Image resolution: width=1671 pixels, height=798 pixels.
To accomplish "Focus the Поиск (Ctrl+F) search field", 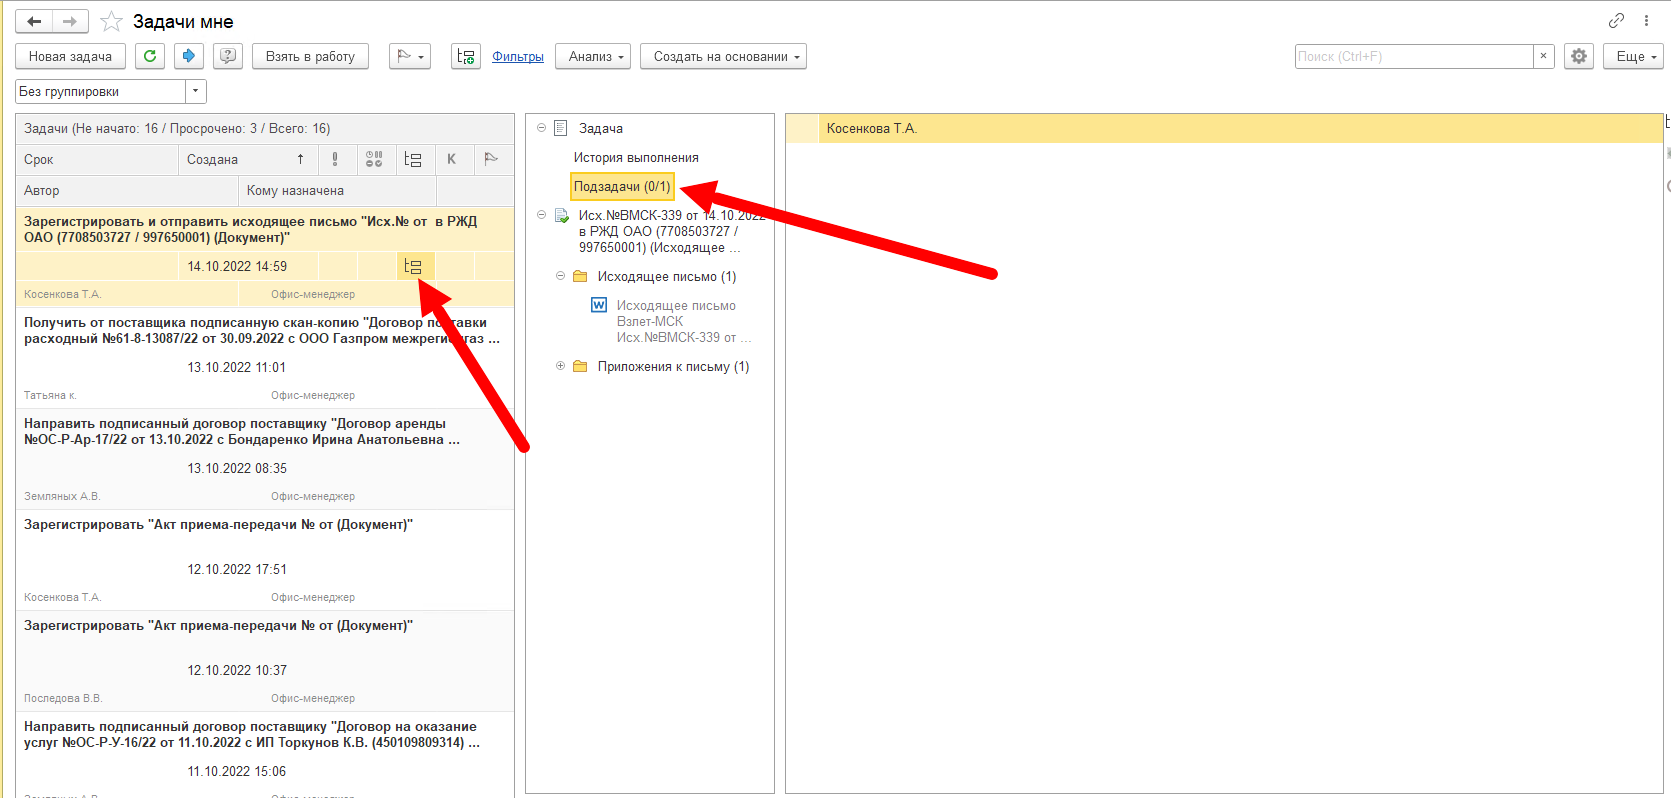I will [x=1414, y=56].
